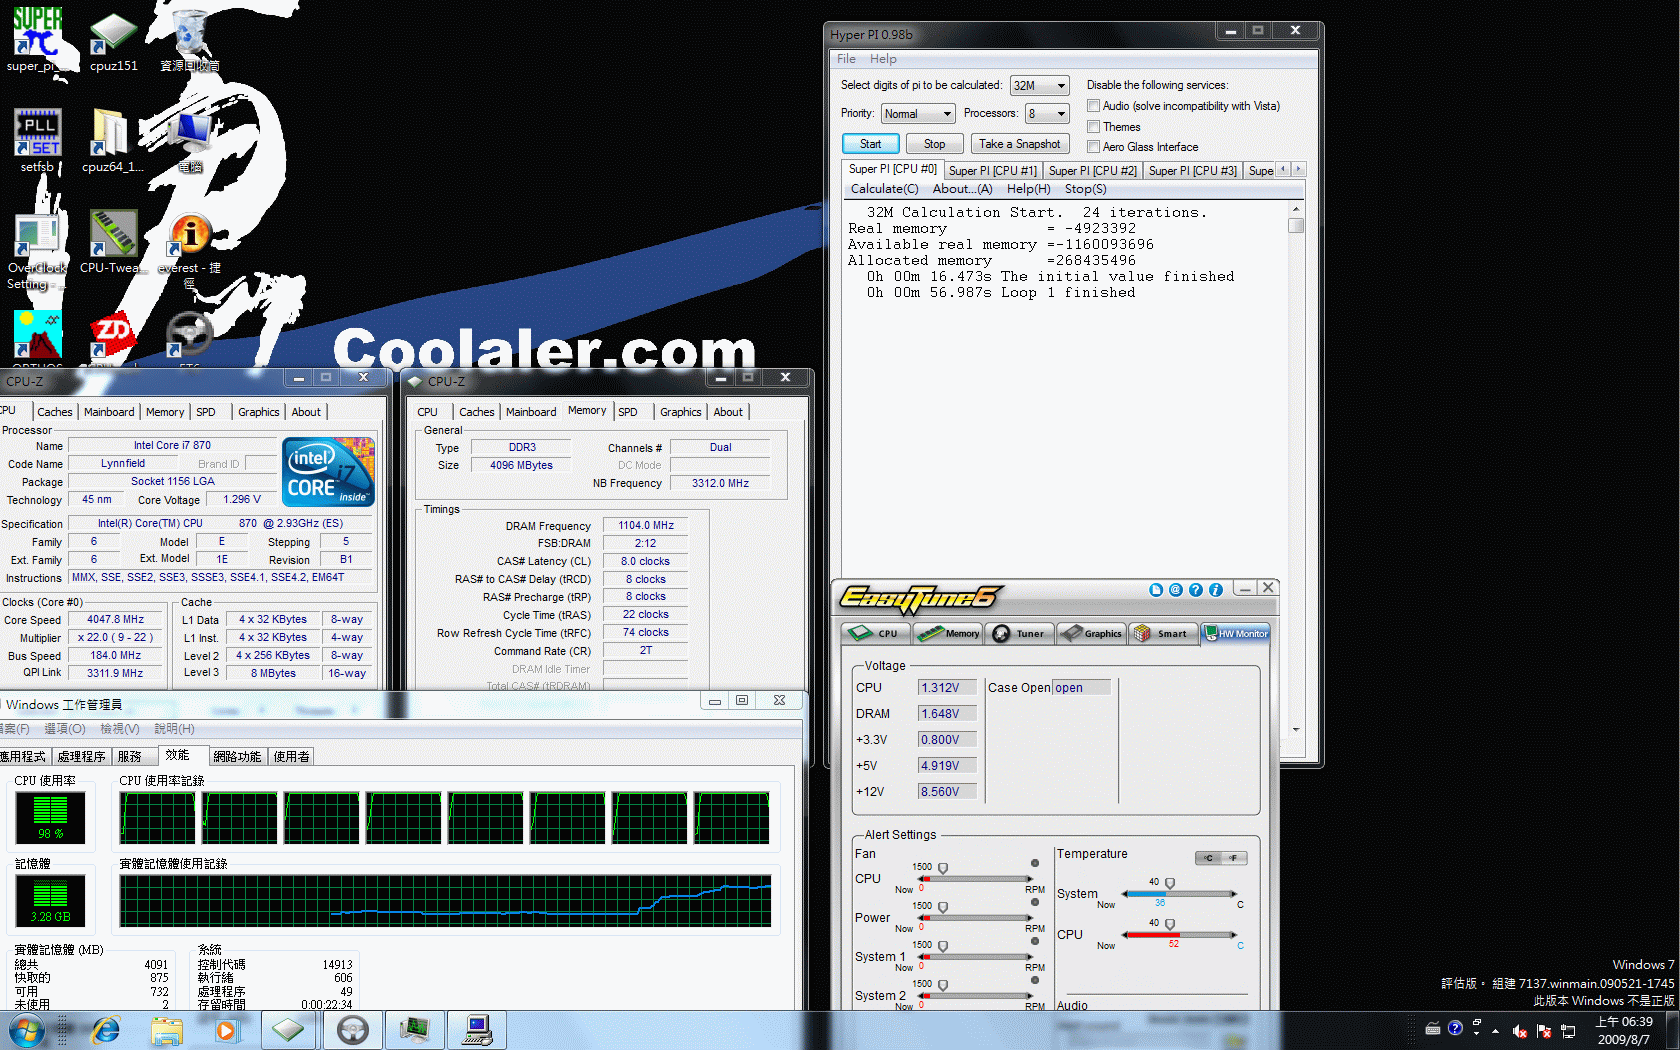Launch the everest desktop shortcut
1680x1050 pixels.
tap(189, 236)
